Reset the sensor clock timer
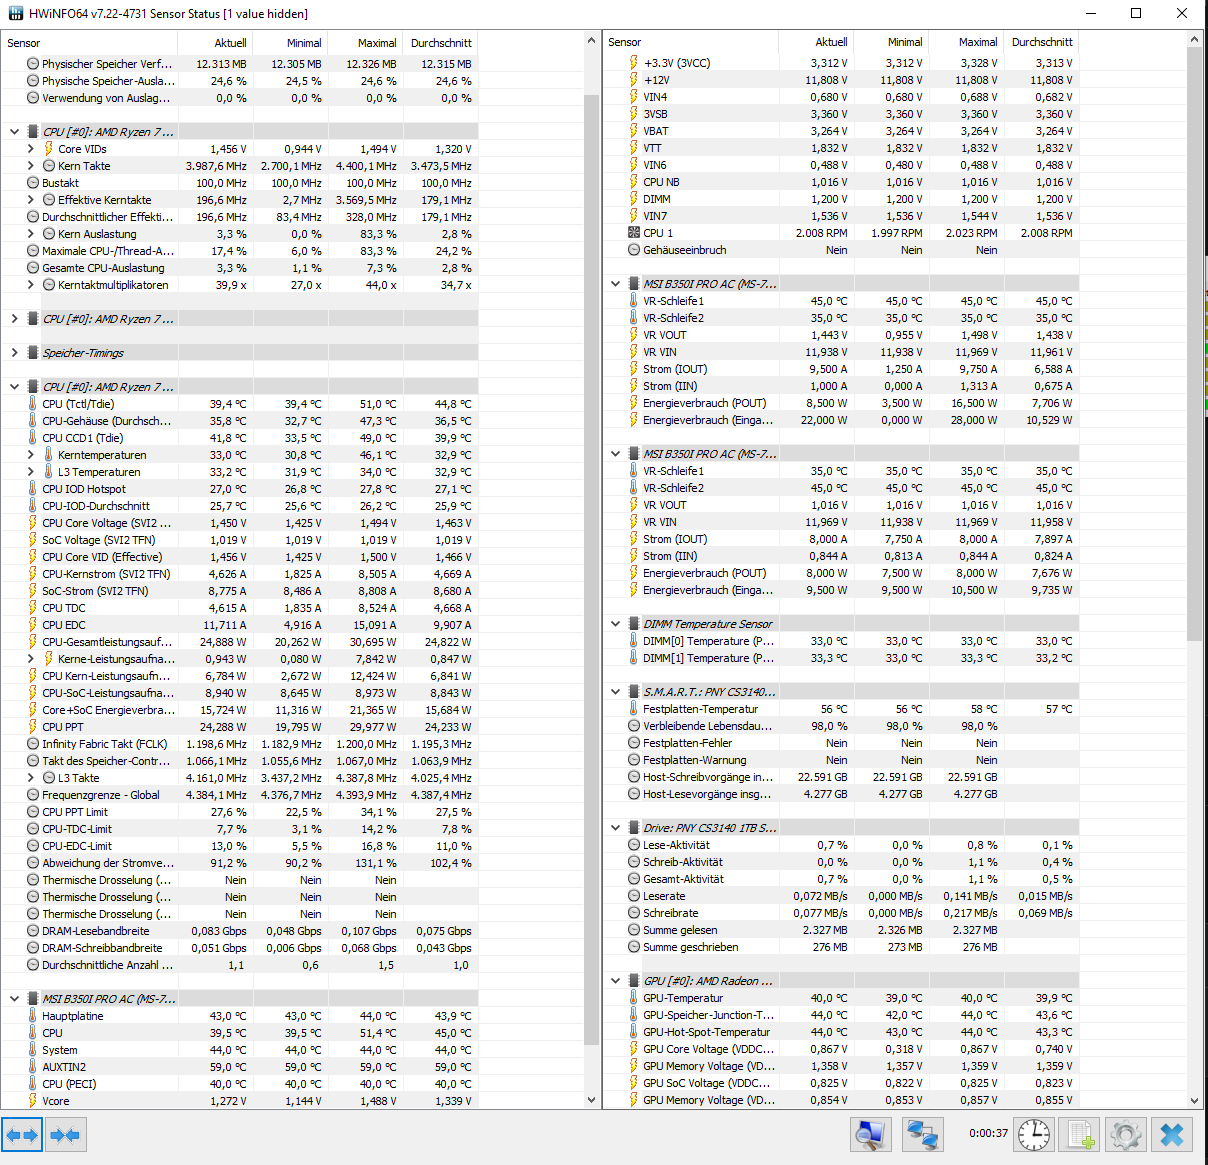1208x1165 pixels. point(1034,1135)
